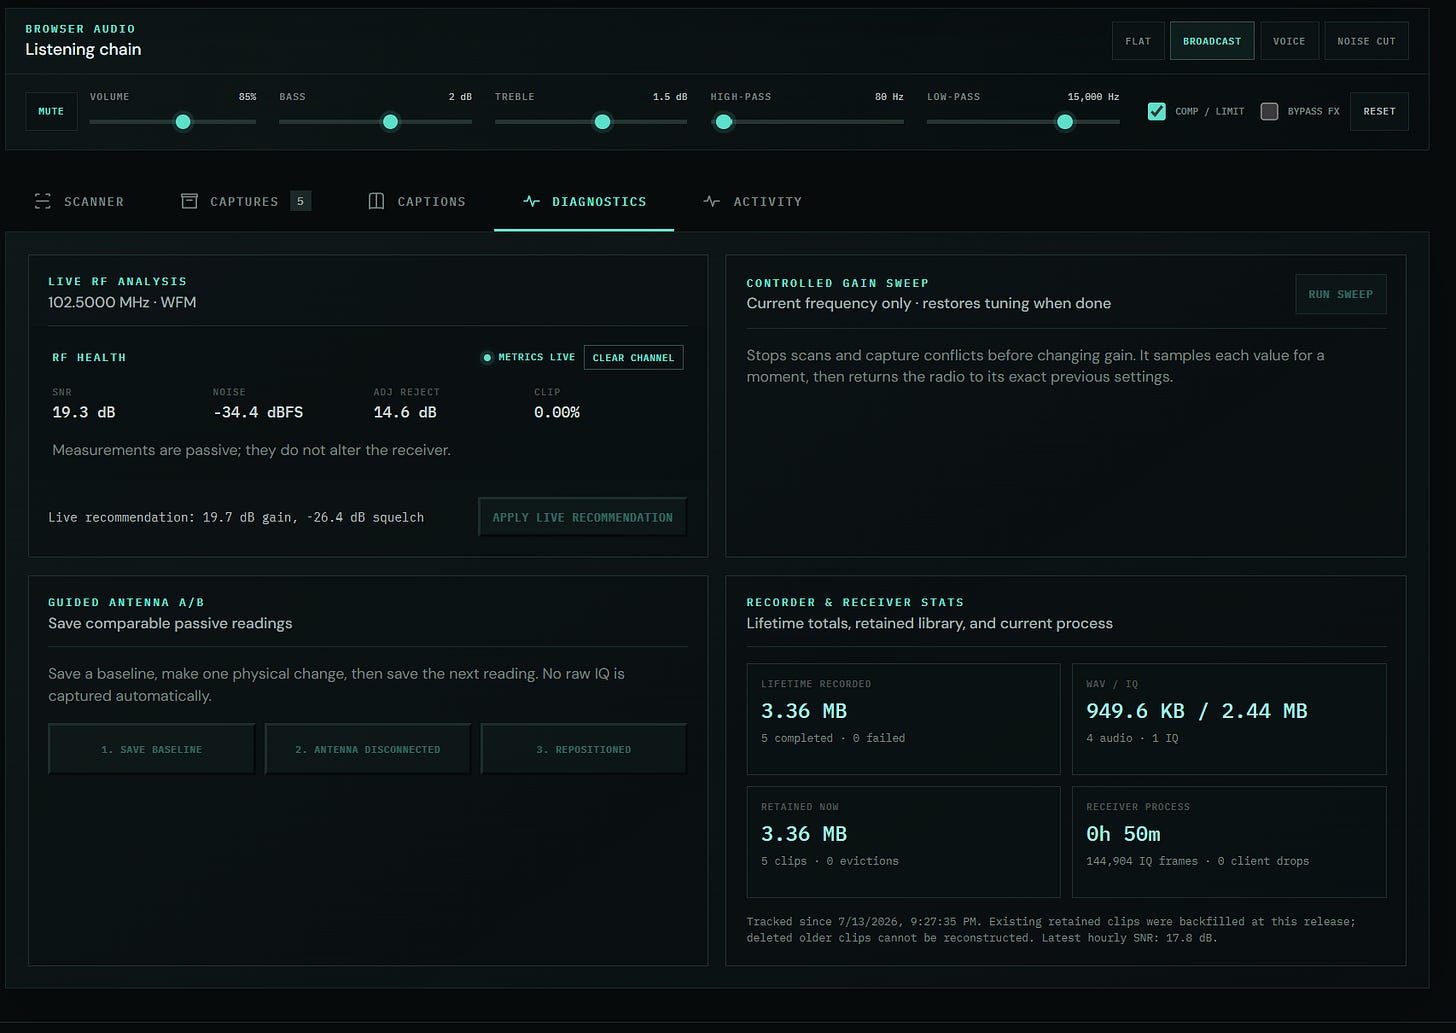This screenshot has height=1033, width=1456.
Task: Click the Activity waveform icon
Action: coord(711,201)
